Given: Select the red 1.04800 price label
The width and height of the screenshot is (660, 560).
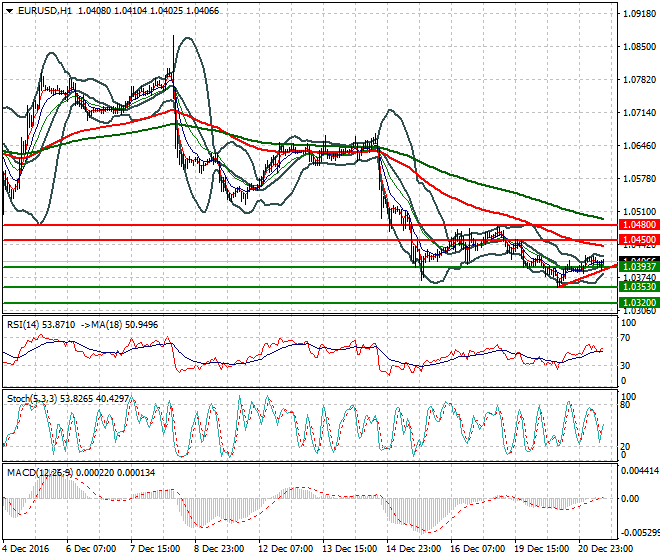Looking at the screenshot, I should pyautogui.click(x=637, y=226).
